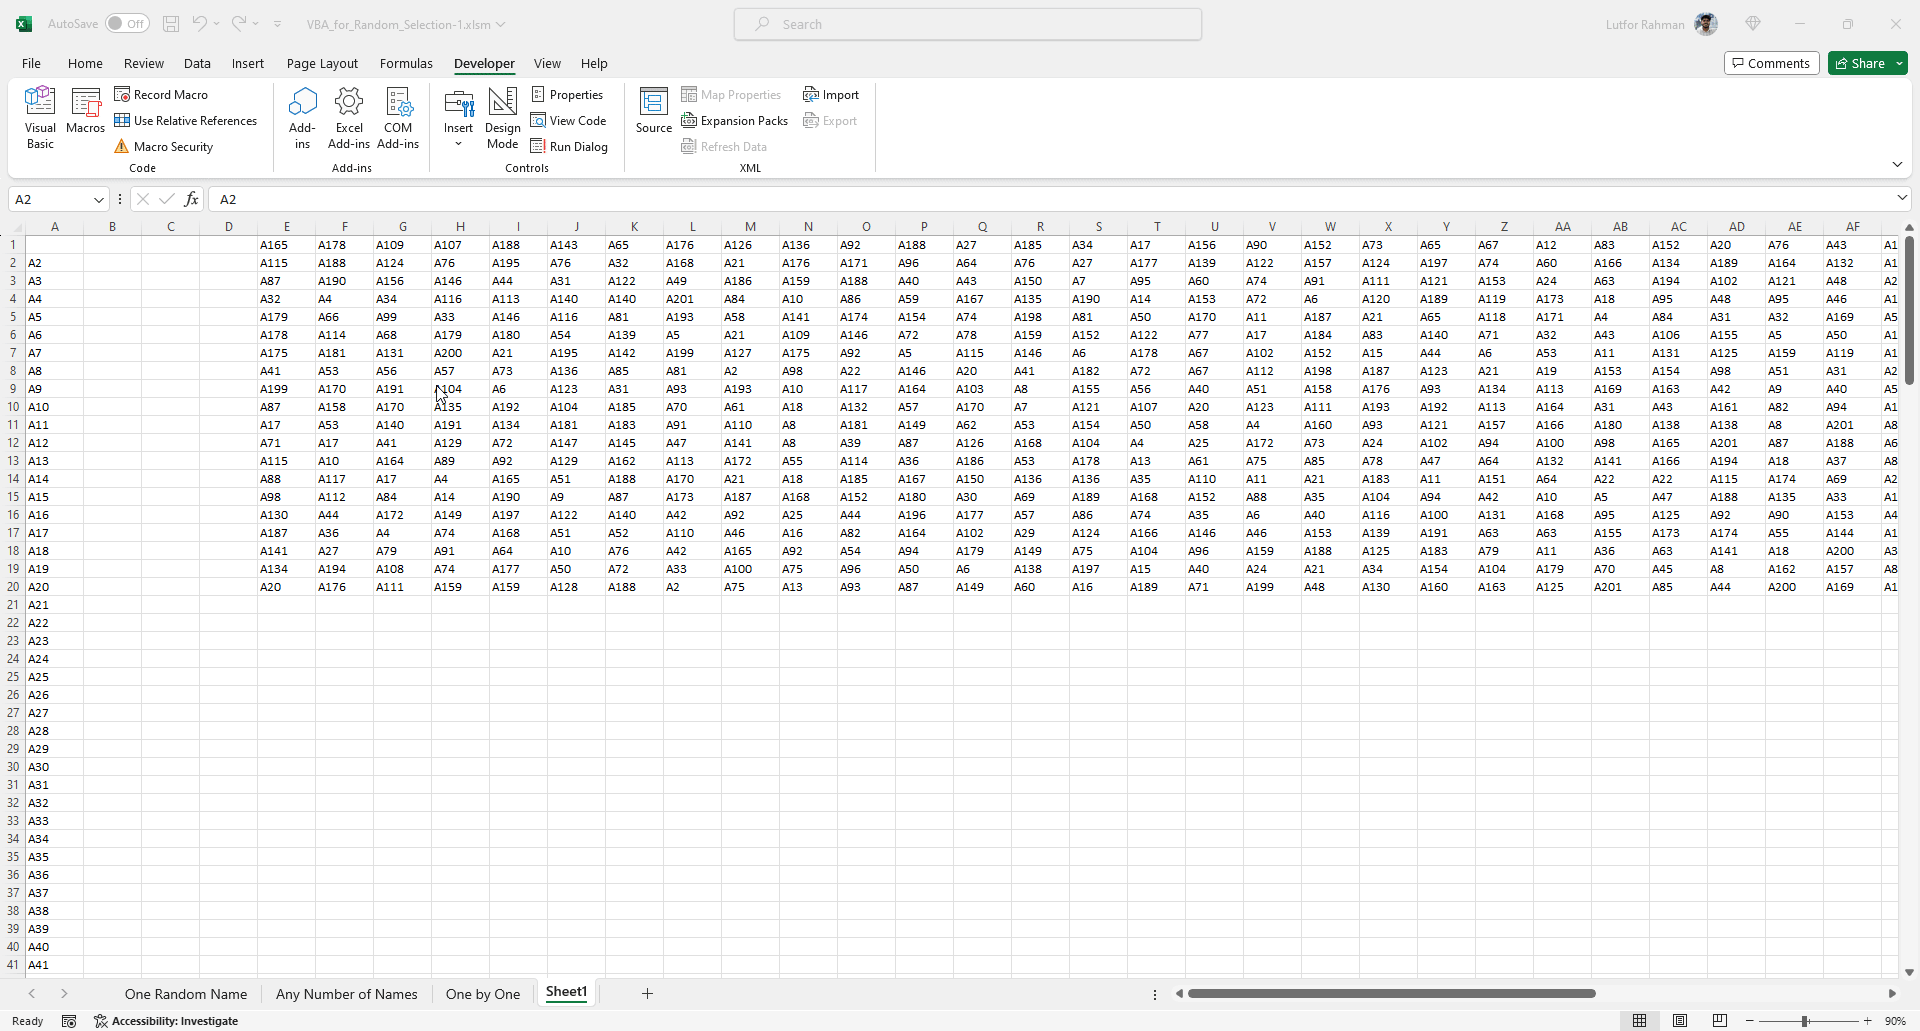1920x1031 pixels.
Task: Switch to the Insert tab
Action: [x=248, y=63]
